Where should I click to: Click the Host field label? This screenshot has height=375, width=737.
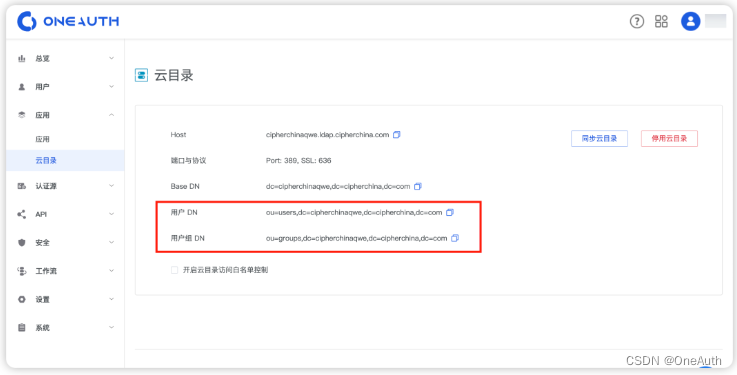(x=178, y=135)
